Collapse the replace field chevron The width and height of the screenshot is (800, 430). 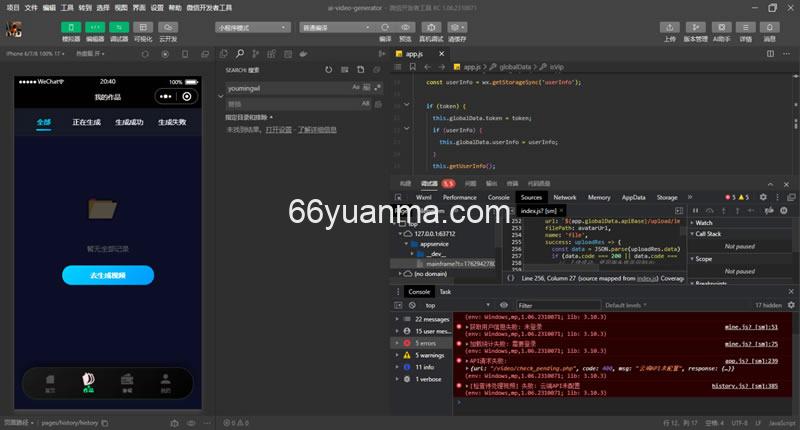tap(220, 96)
